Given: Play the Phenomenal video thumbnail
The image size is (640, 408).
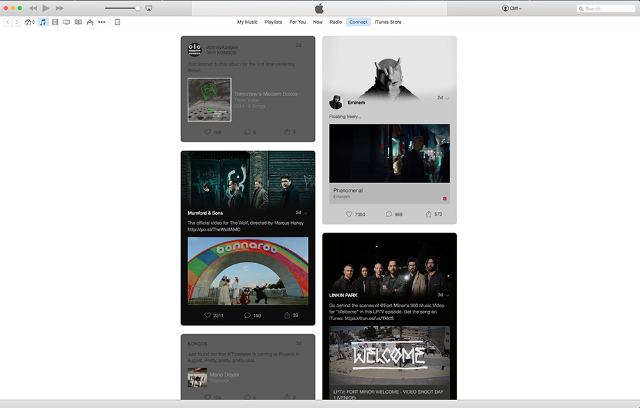Looking at the screenshot, I should pyautogui.click(x=389, y=153).
